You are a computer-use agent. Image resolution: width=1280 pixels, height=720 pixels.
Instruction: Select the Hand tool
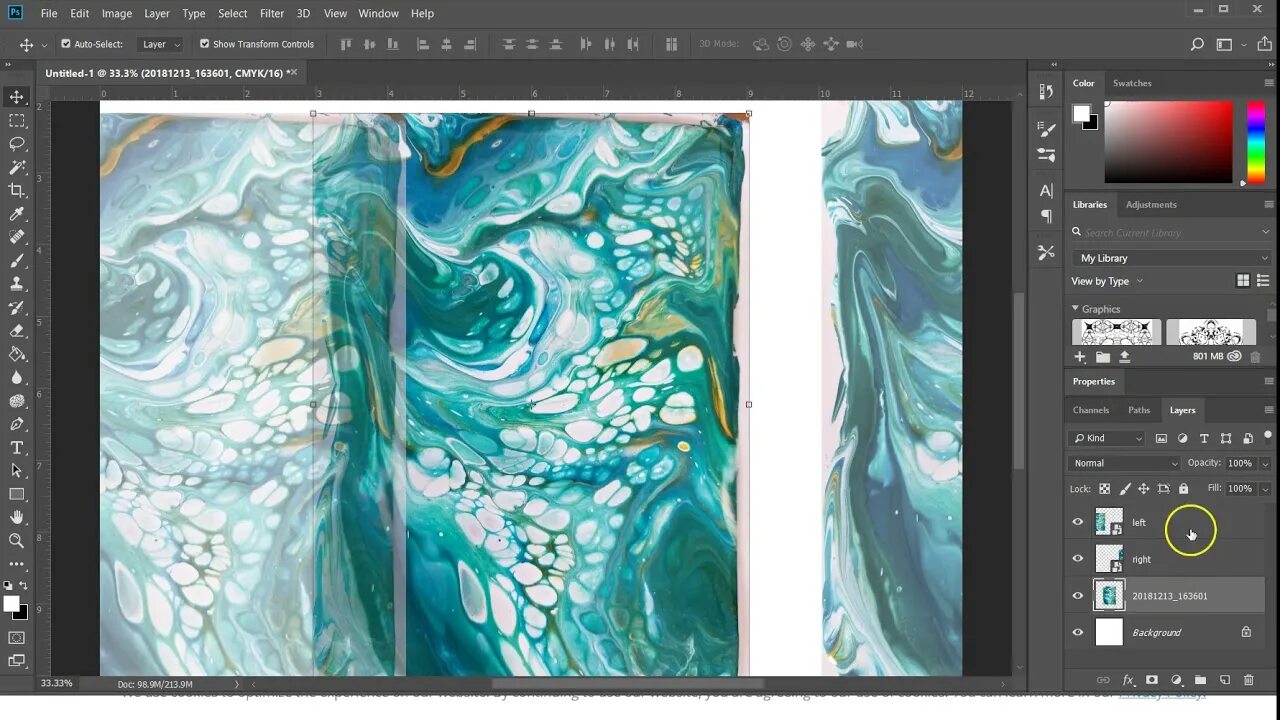[17, 517]
